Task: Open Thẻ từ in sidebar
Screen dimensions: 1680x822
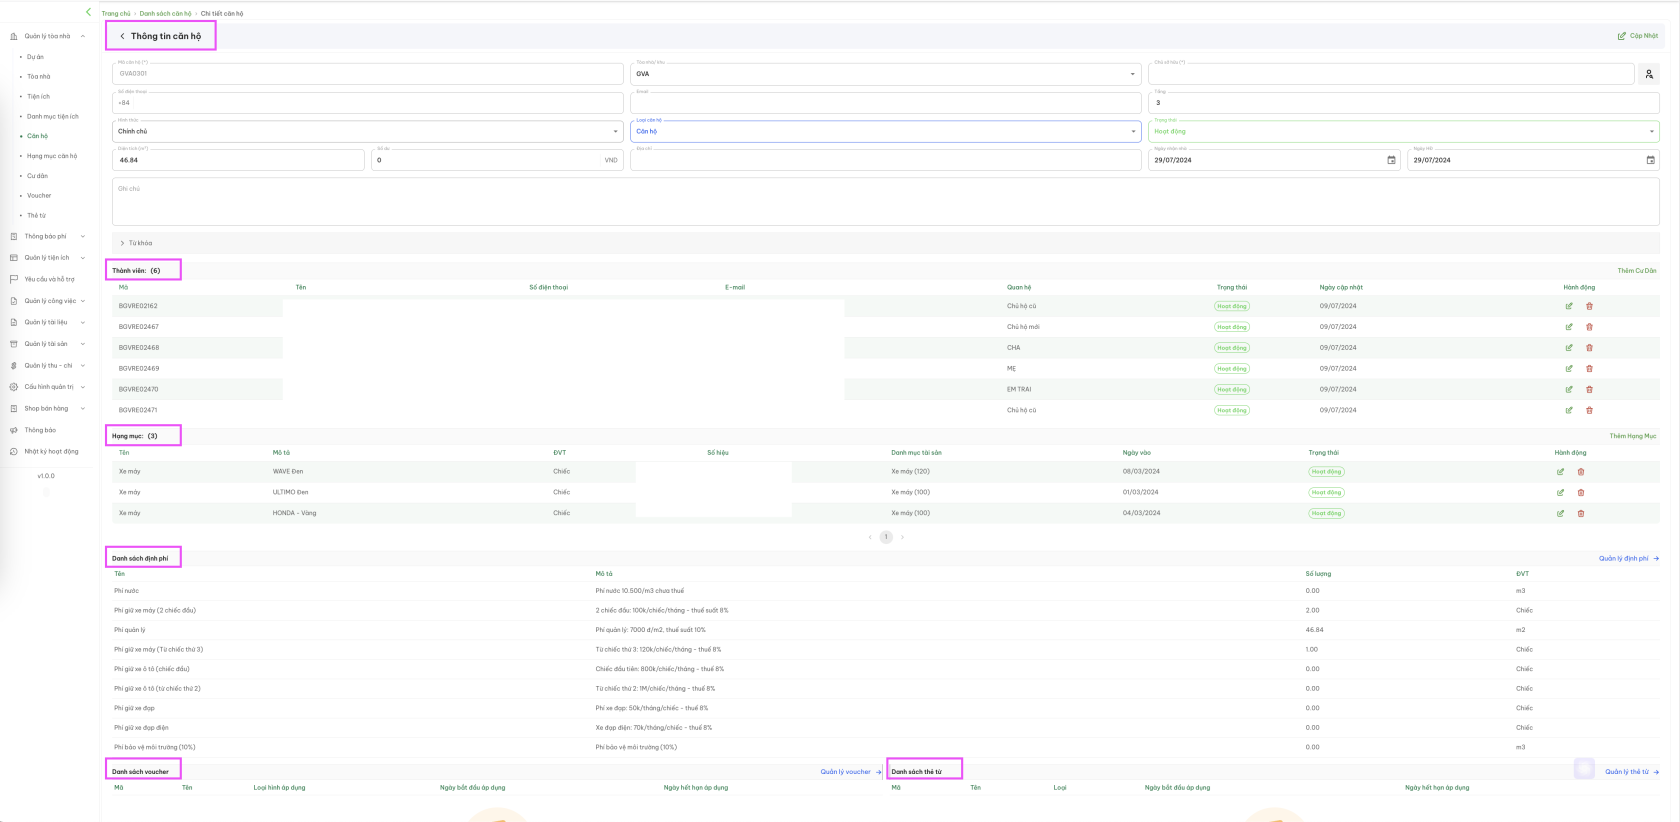Action: 36,216
